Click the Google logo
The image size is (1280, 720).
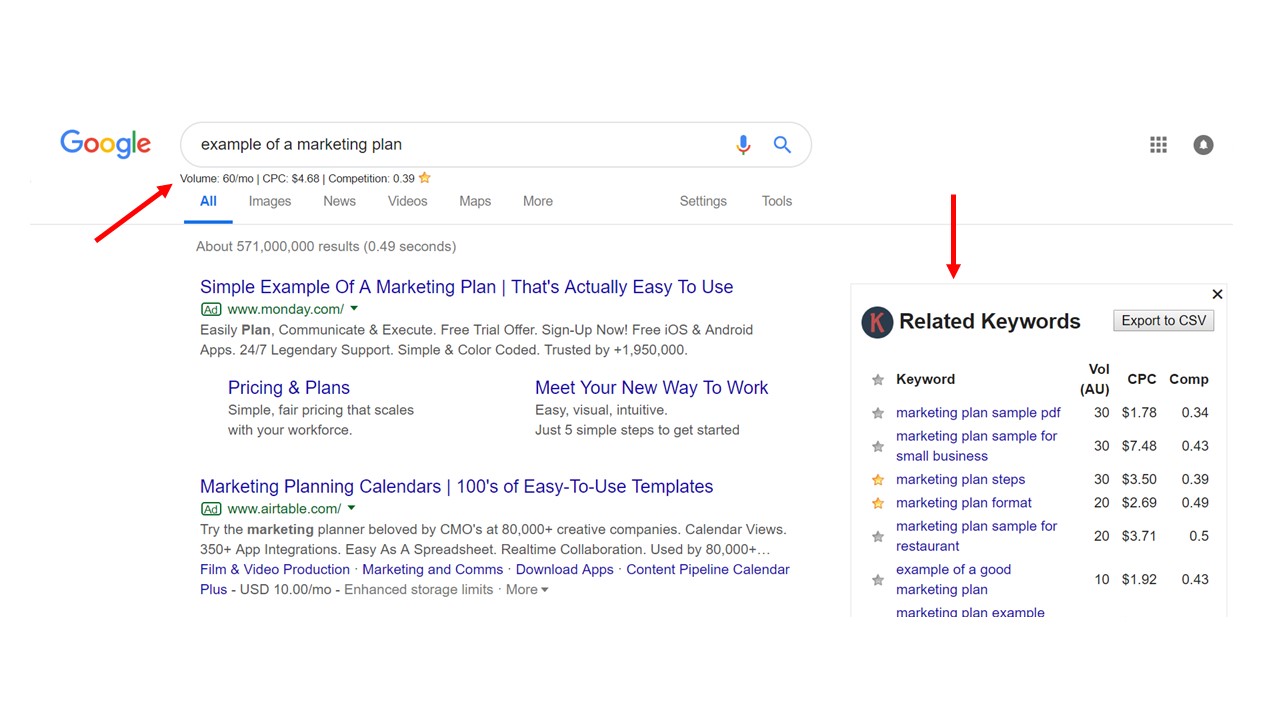point(105,144)
